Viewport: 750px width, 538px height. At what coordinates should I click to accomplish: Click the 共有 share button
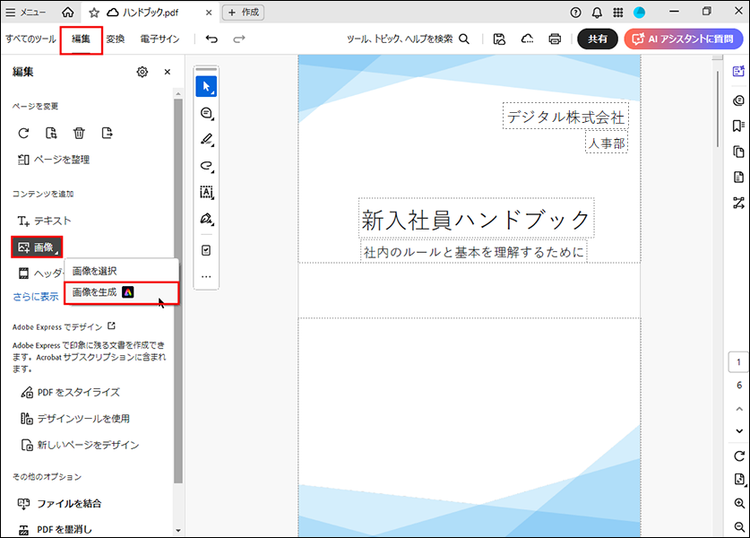(597, 39)
